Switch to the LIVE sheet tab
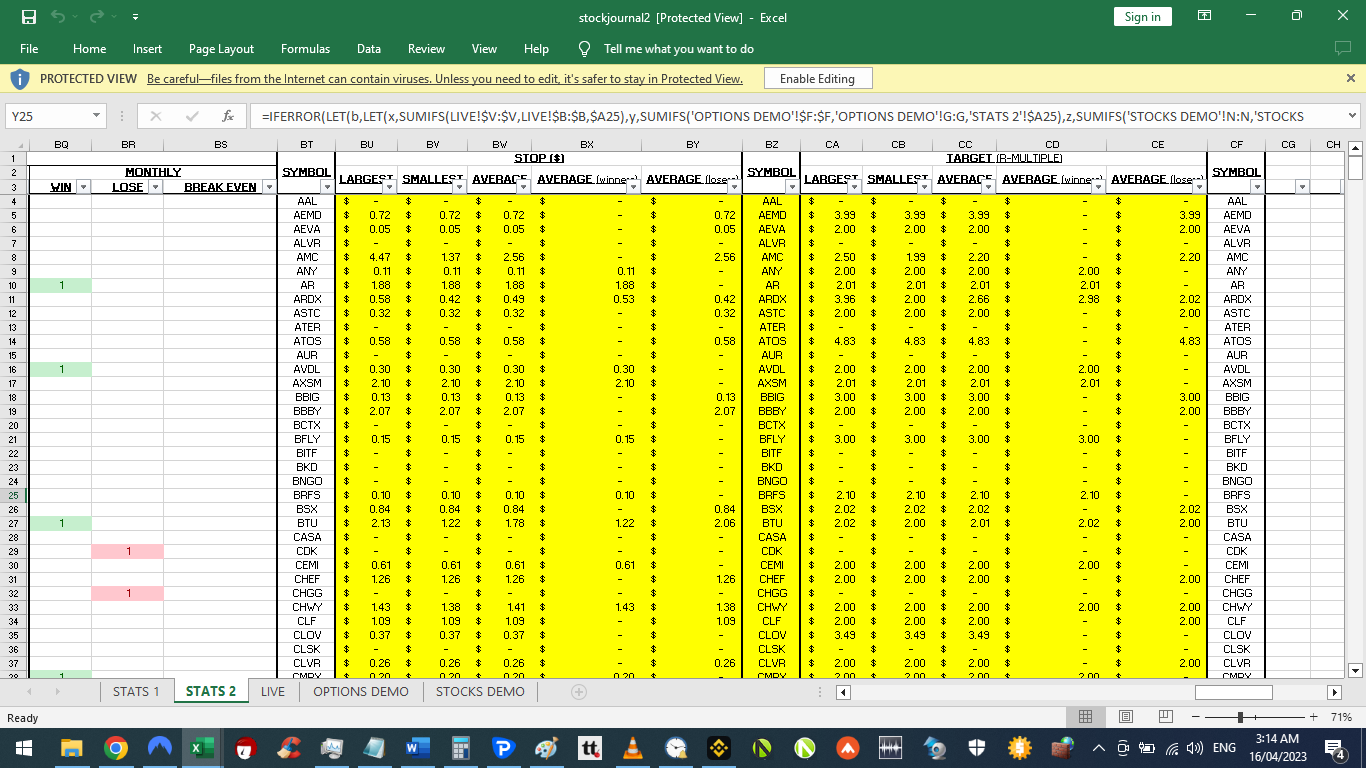 coord(272,691)
